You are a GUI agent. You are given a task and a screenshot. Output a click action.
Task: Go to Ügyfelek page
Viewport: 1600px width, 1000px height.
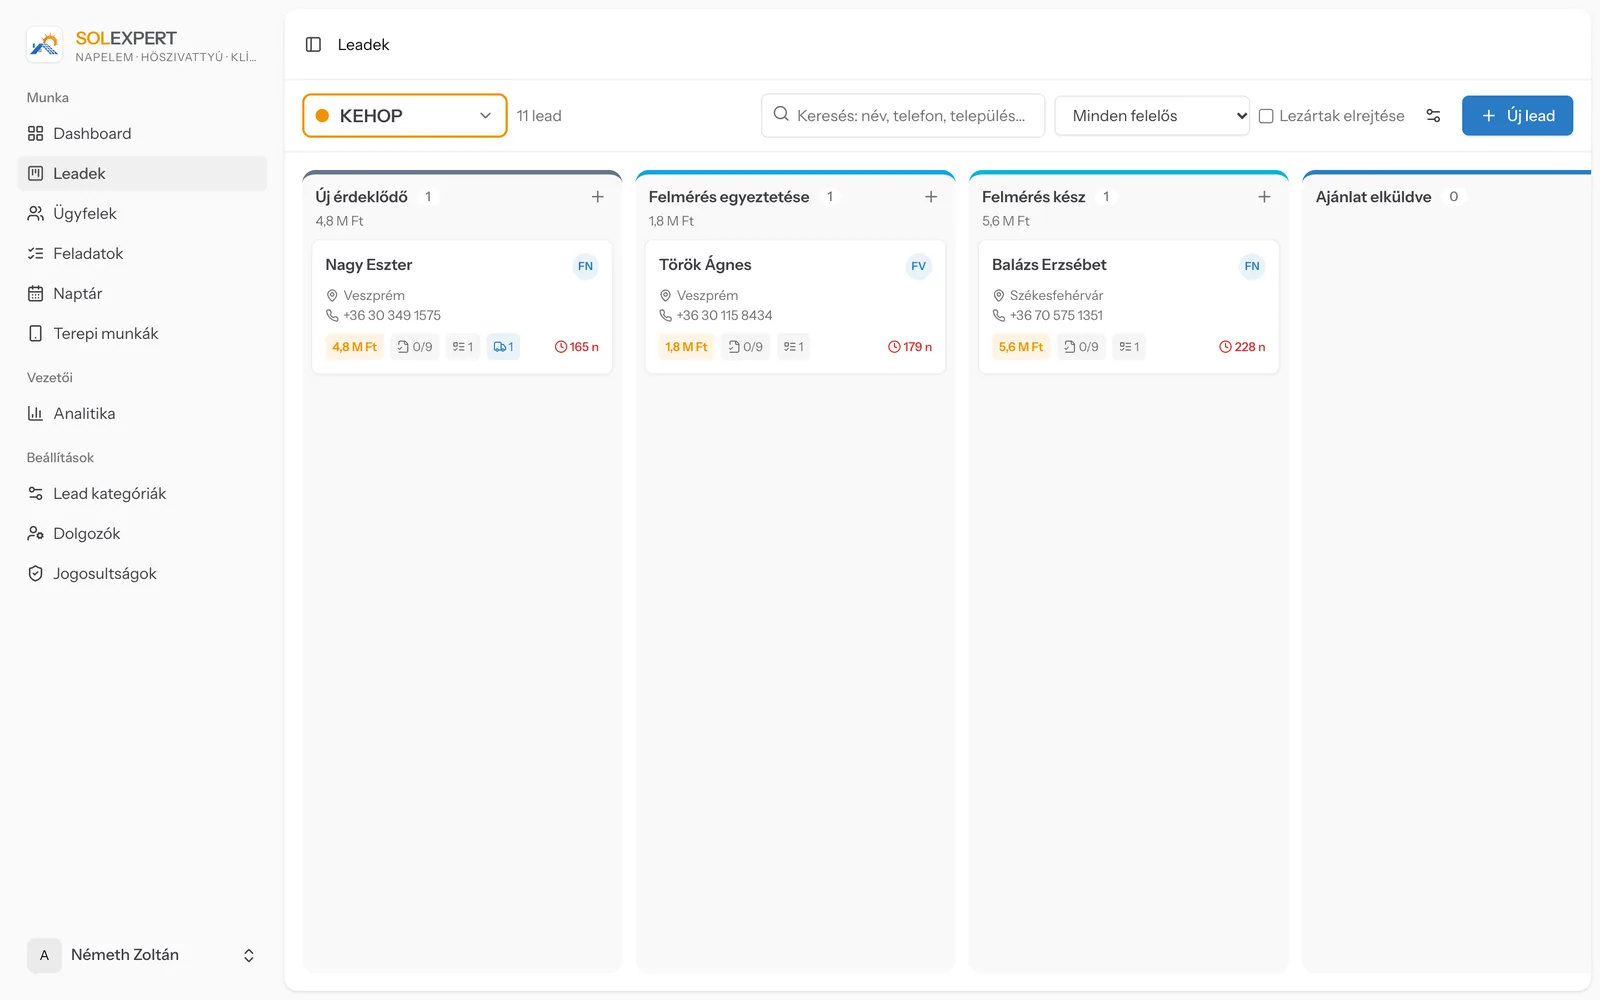click(142, 213)
